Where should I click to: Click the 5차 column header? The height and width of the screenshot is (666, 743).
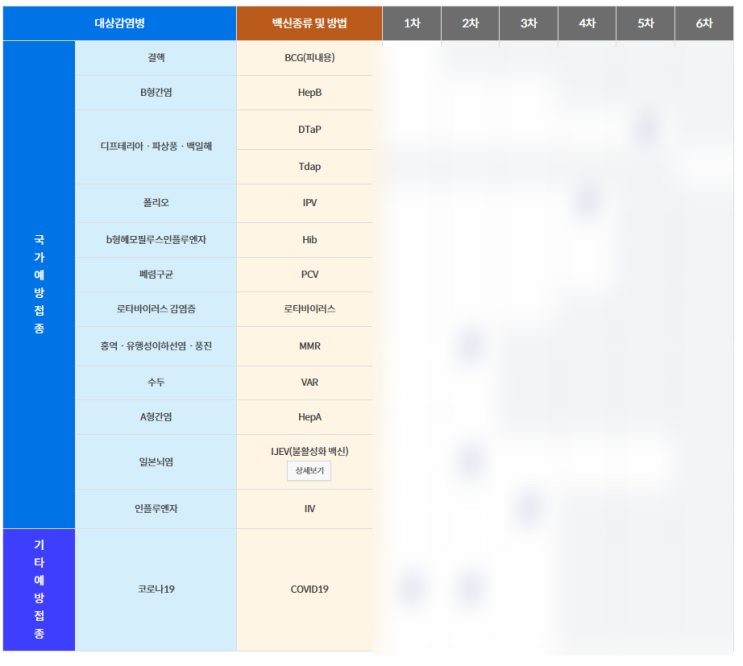pos(645,23)
